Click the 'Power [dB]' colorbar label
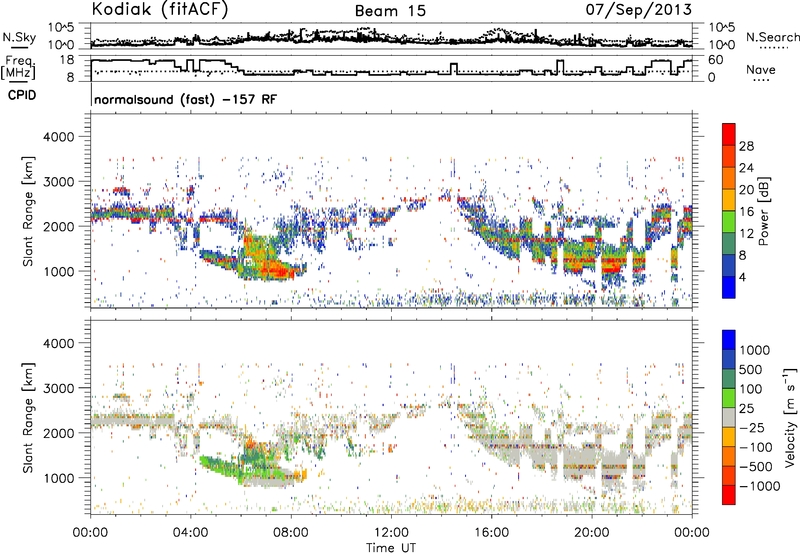 [x=763, y=211]
